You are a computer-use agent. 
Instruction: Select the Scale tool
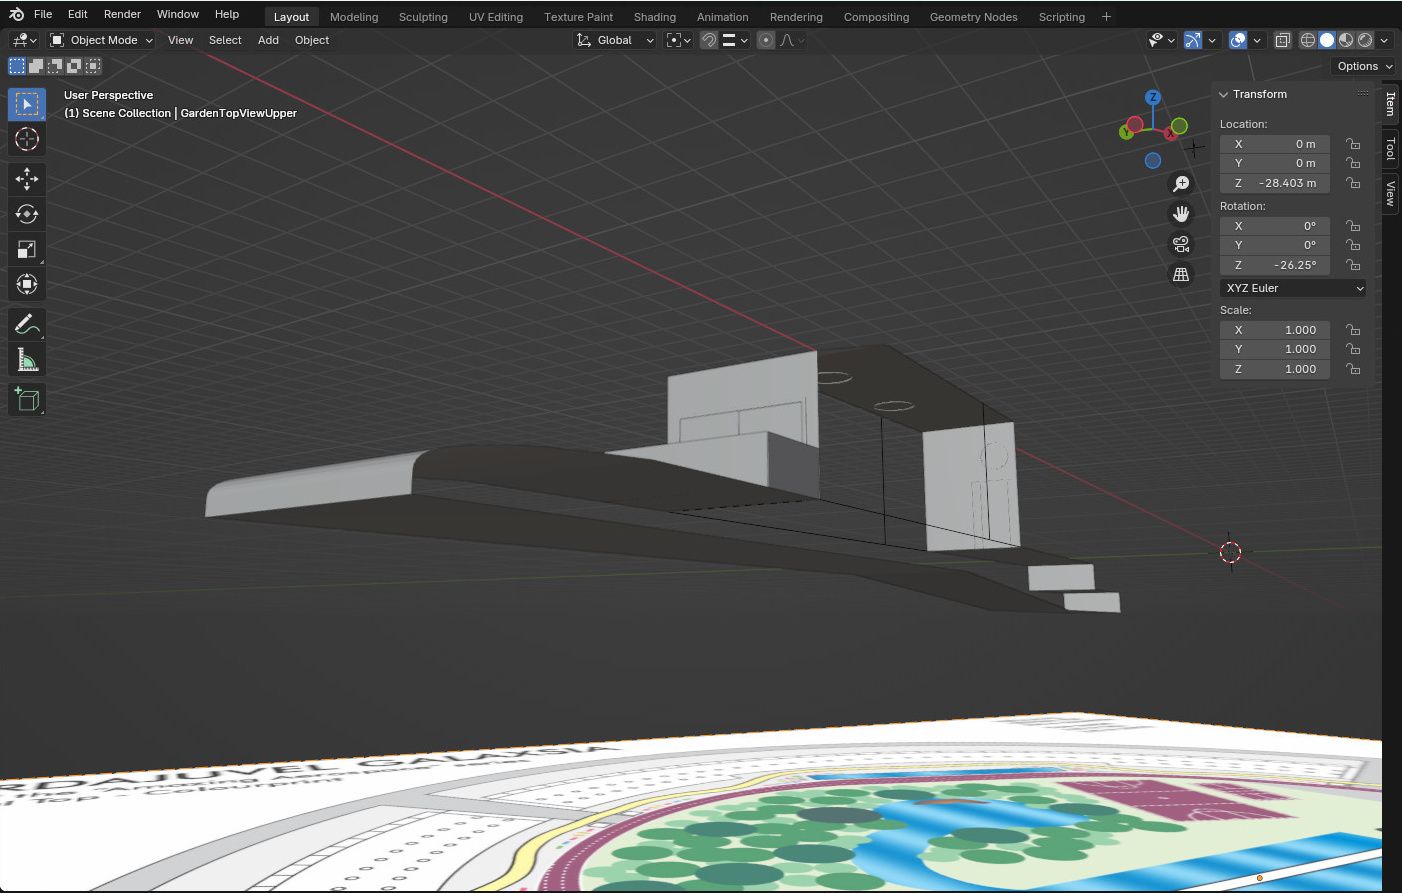[27, 249]
